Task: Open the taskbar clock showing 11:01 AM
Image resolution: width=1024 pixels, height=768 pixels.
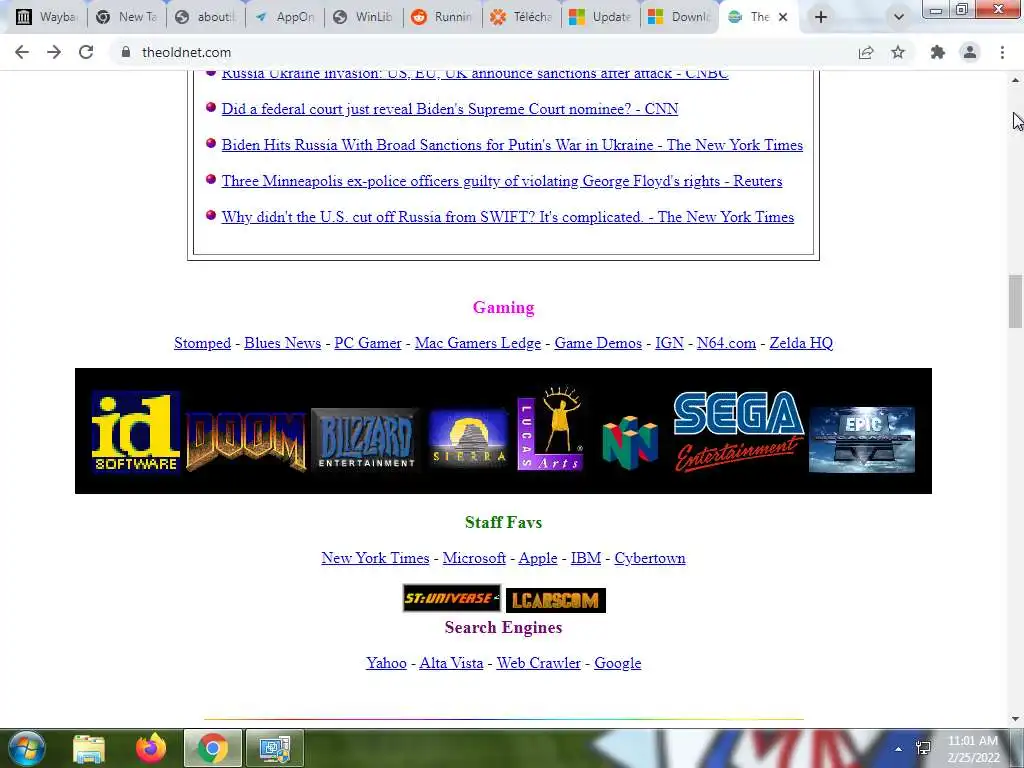Action: [973, 749]
